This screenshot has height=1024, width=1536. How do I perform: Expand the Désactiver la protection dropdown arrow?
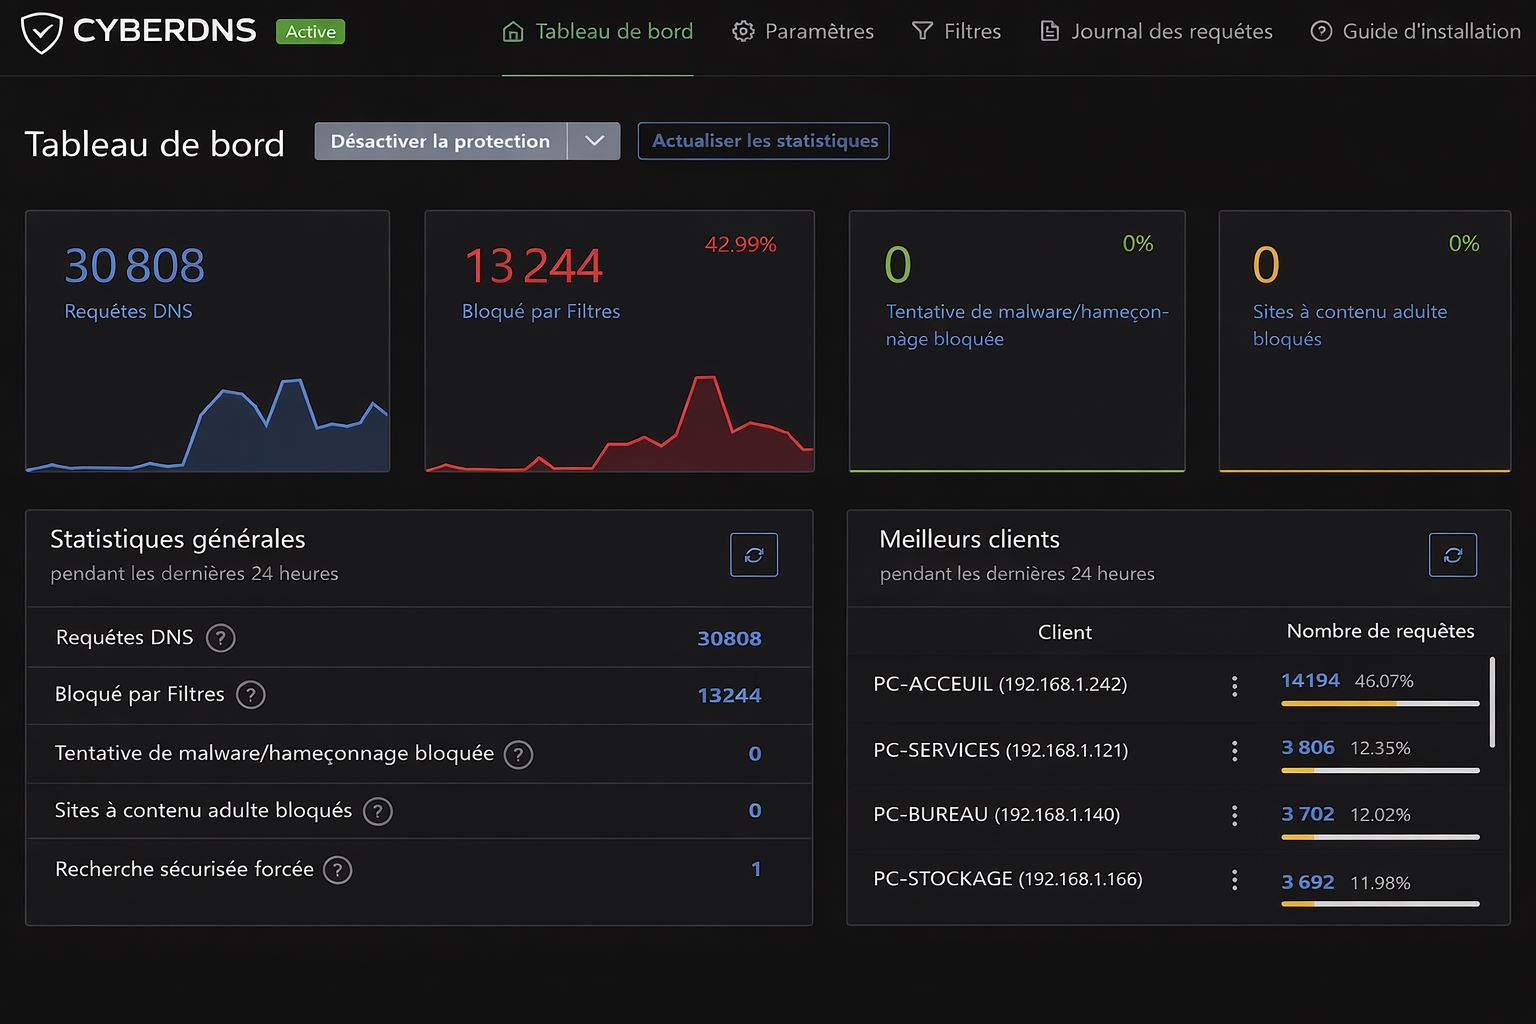click(x=594, y=141)
